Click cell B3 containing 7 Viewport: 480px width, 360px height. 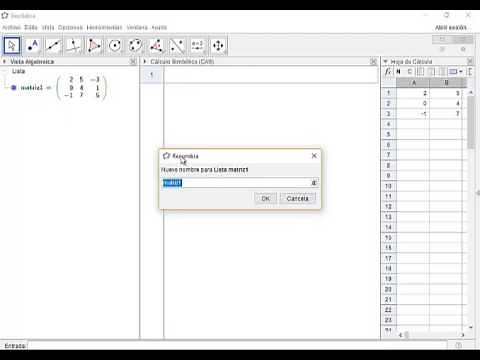[x=446, y=114]
